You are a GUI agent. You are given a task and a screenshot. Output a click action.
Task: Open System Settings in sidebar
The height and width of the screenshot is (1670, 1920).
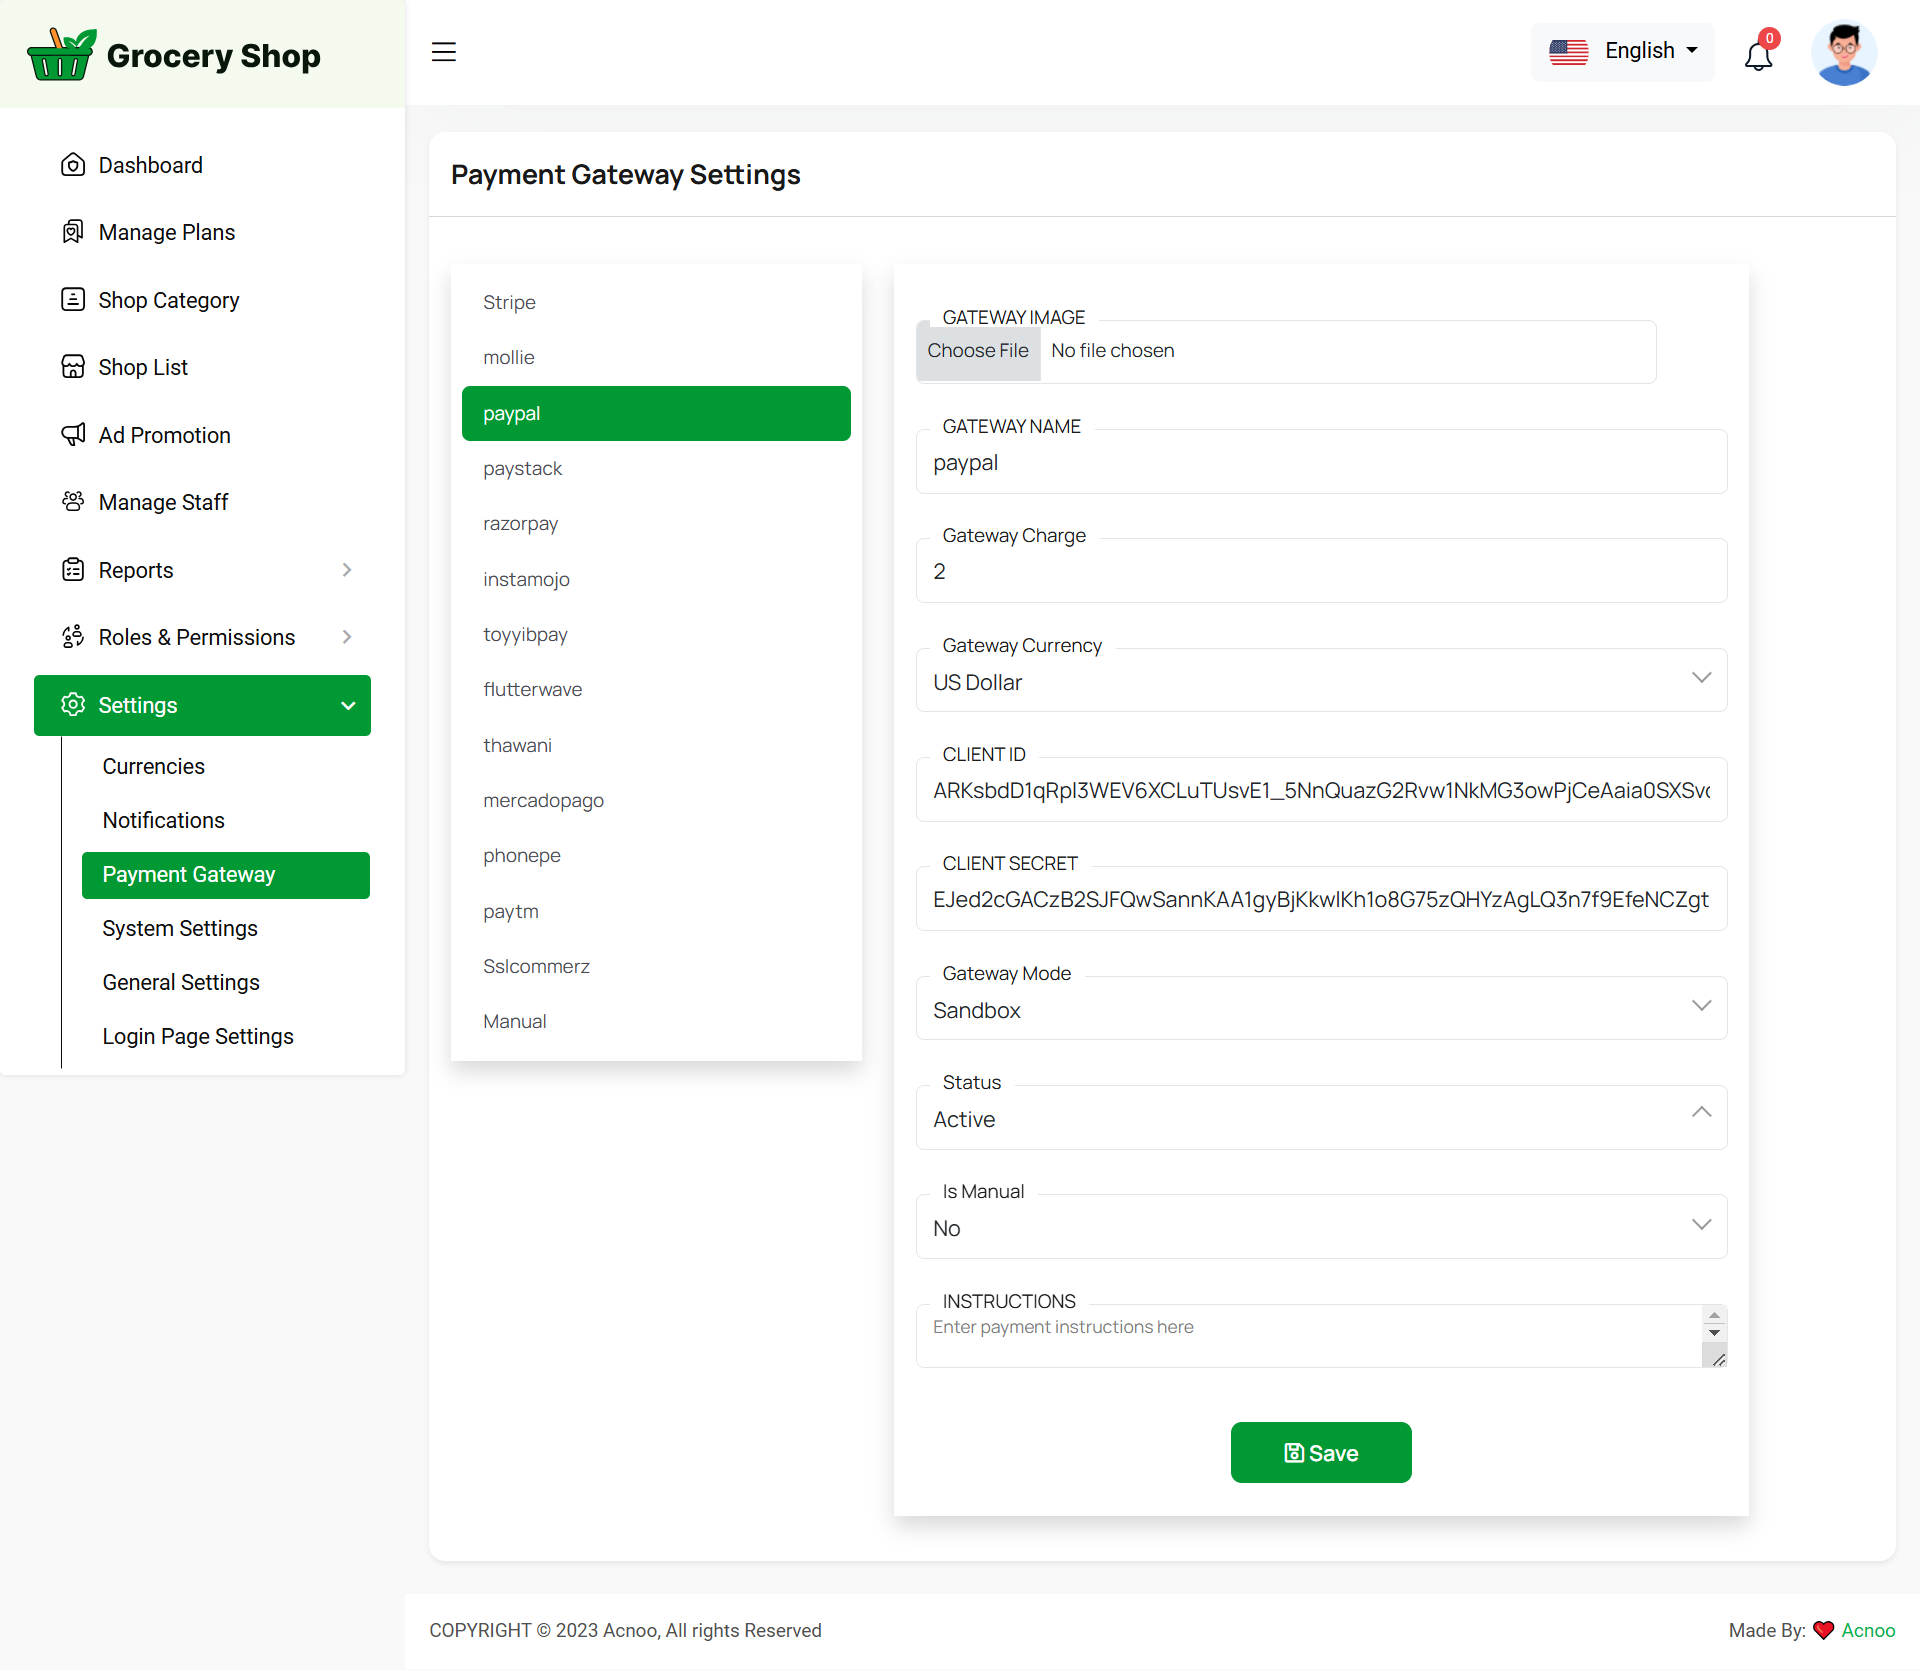[x=180, y=928]
